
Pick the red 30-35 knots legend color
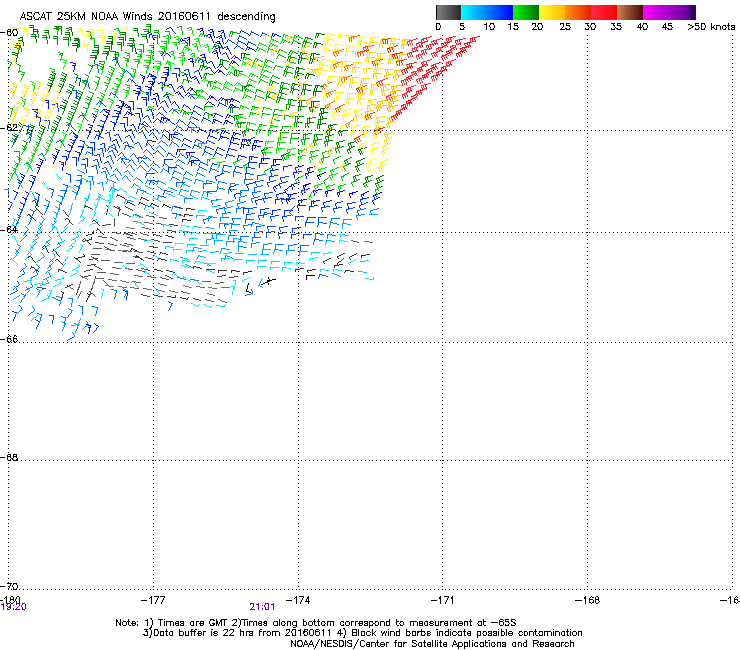[x=604, y=12]
